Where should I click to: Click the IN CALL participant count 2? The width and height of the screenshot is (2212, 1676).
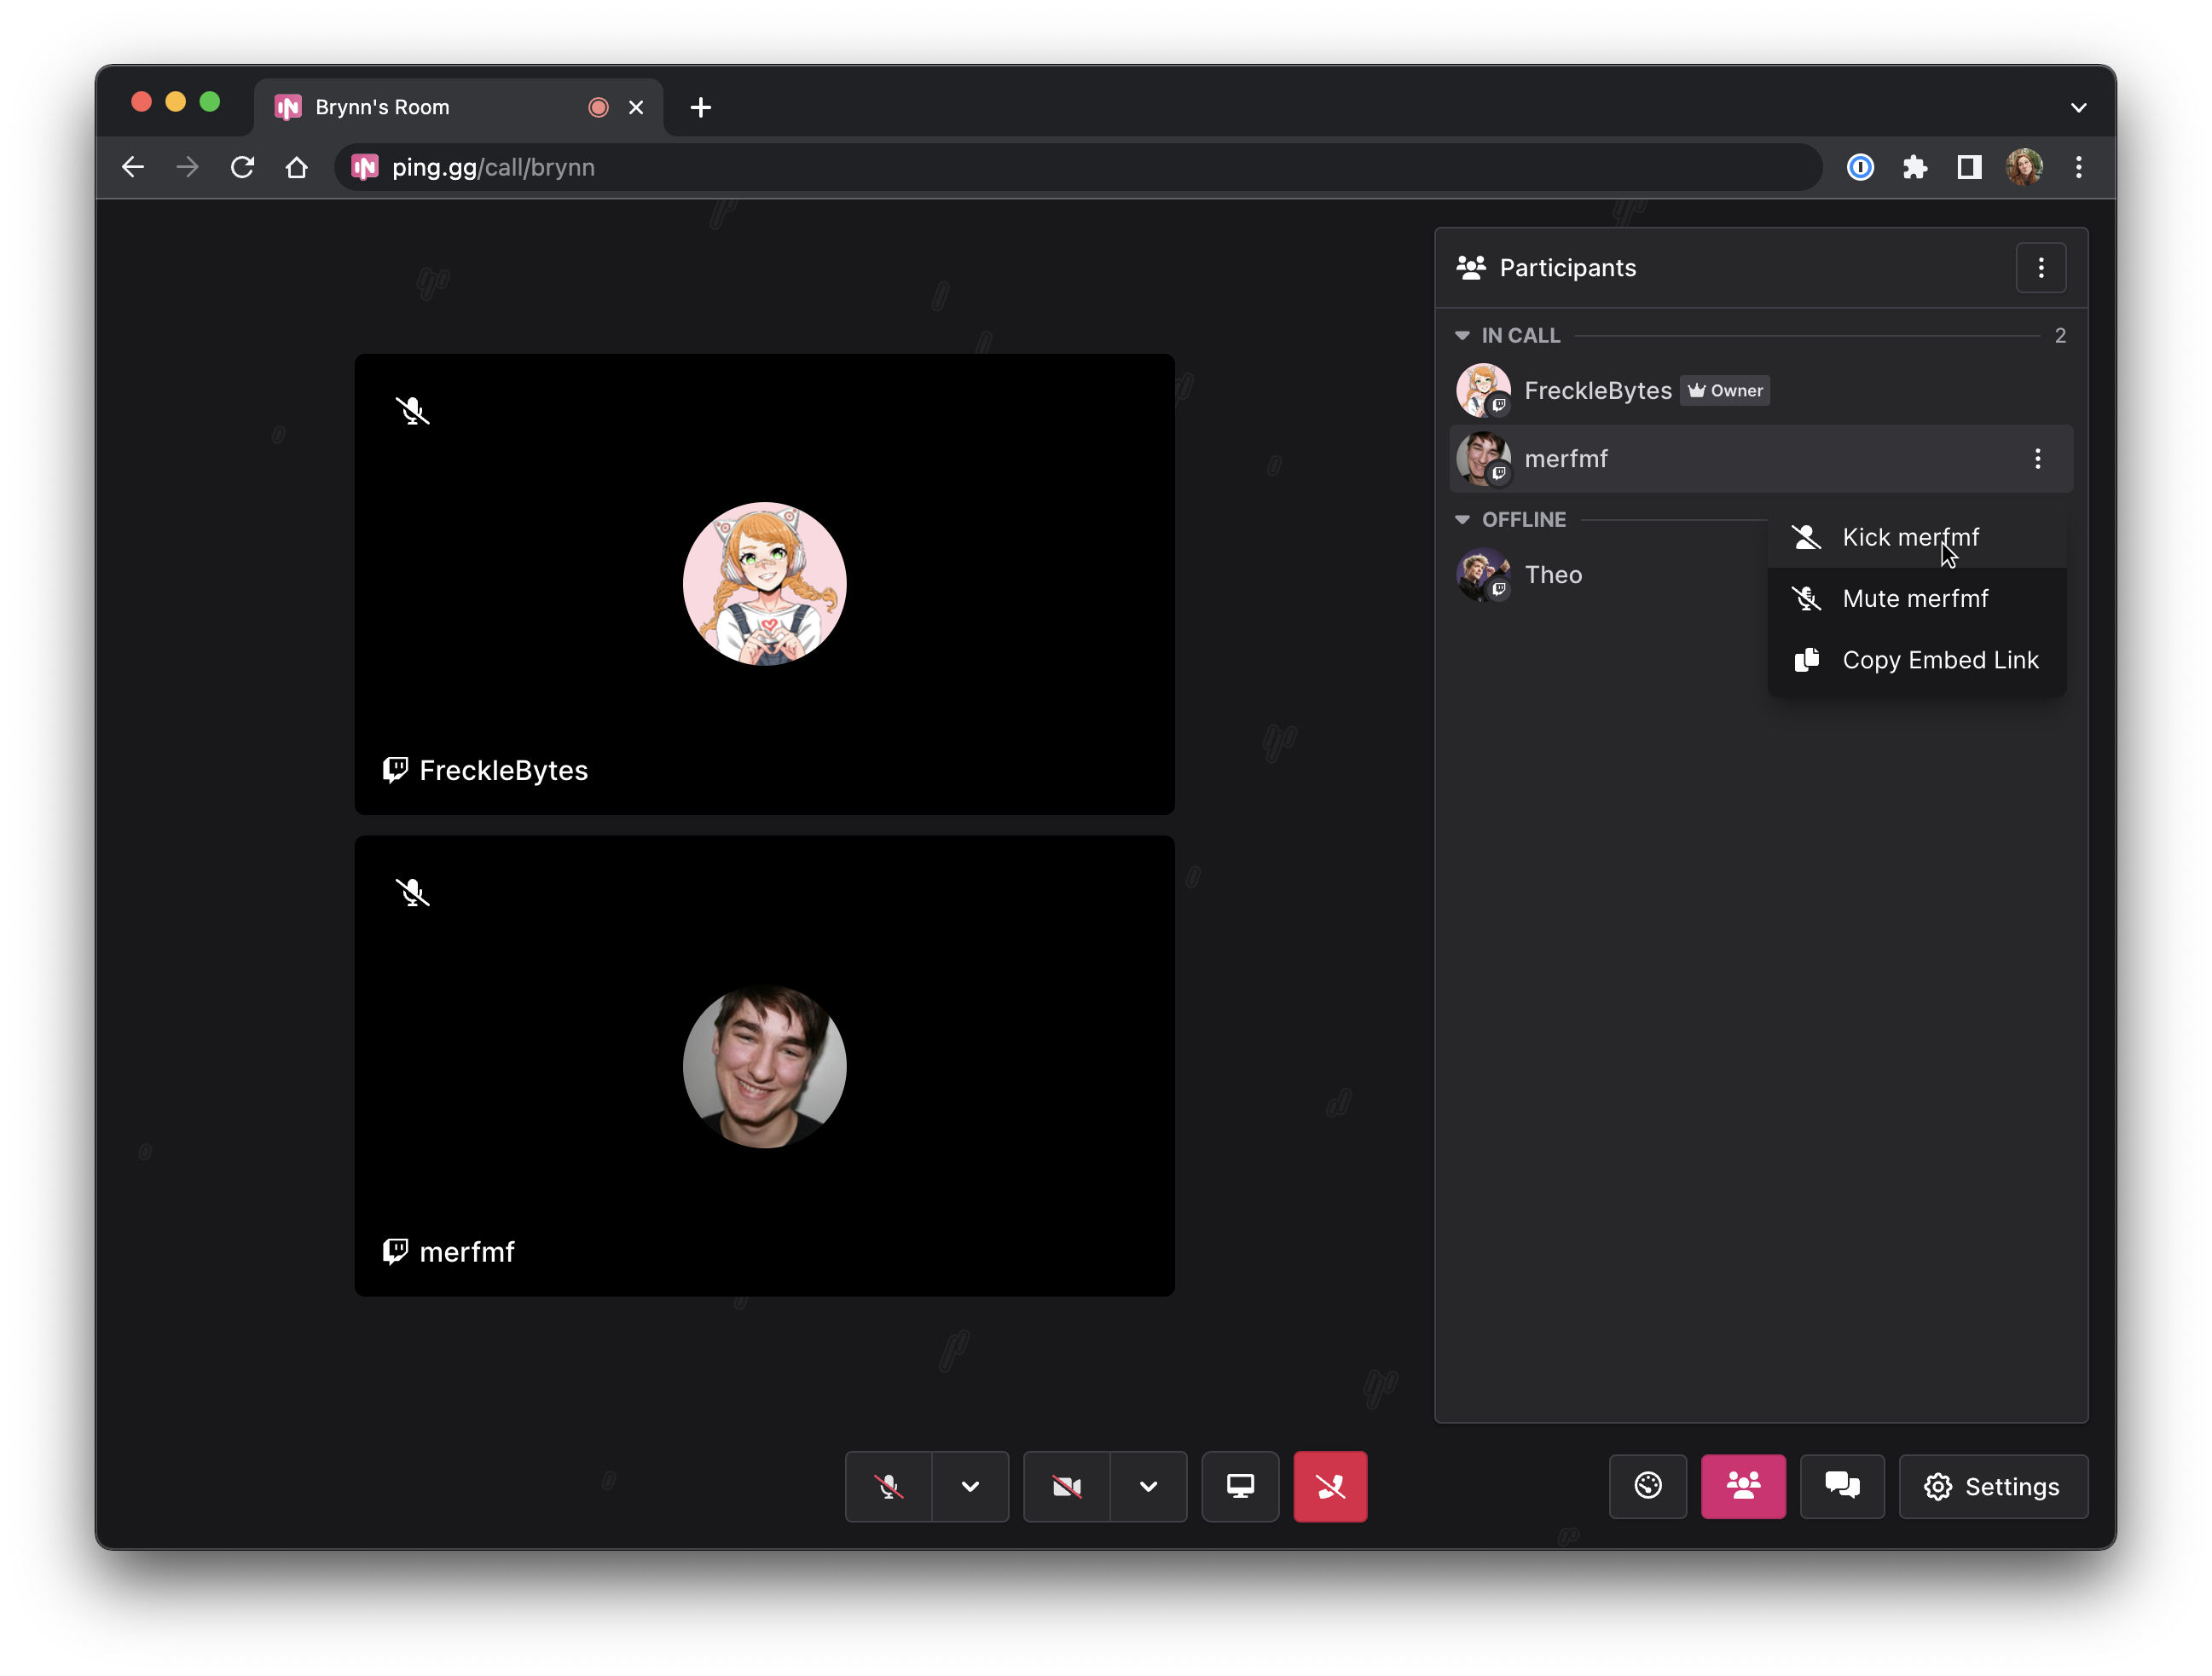[x=2060, y=336]
